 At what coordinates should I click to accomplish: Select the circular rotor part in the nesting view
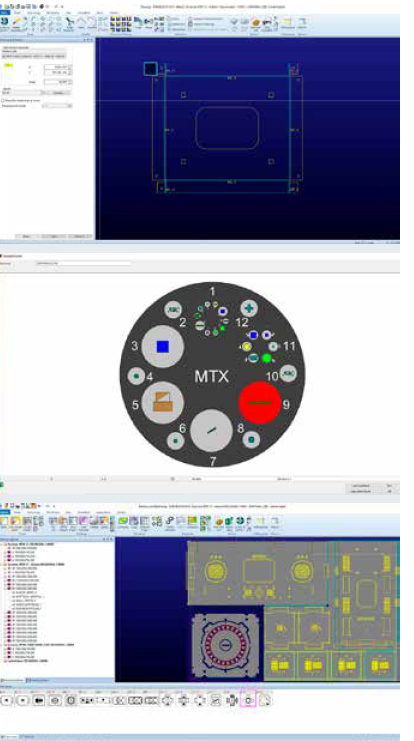pyautogui.click(x=225, y=646)
